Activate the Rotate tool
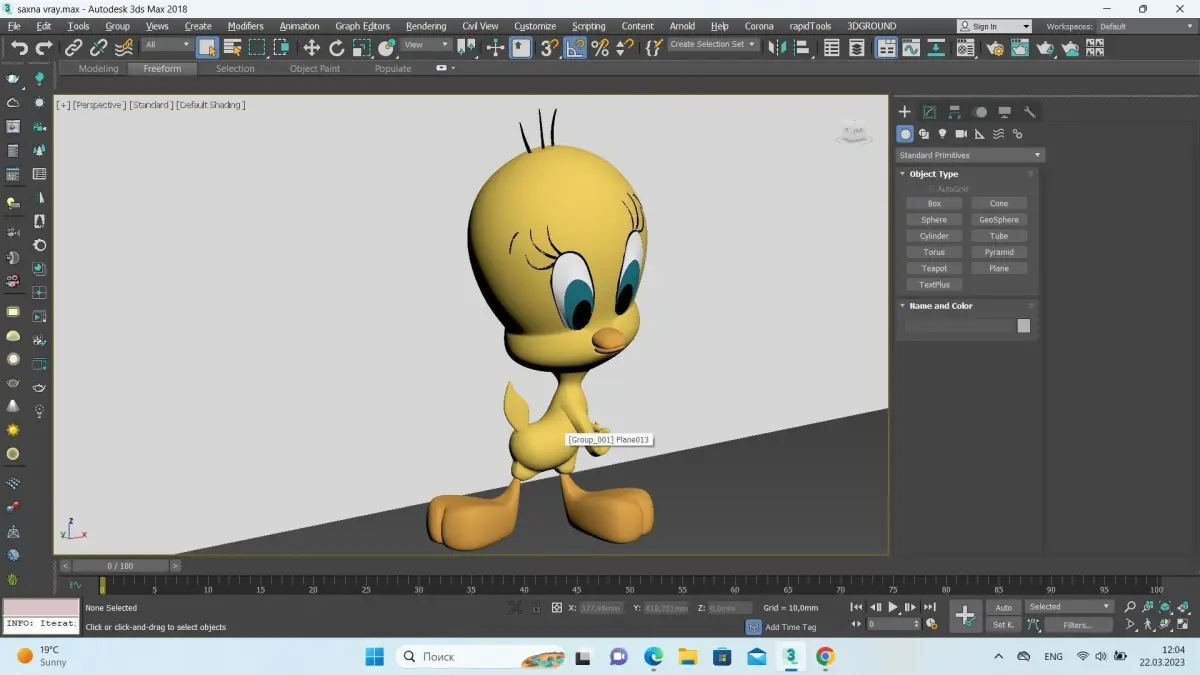The height and width of the screenshot is (675, 1200). pyautogui.click(x=337, y=47)
